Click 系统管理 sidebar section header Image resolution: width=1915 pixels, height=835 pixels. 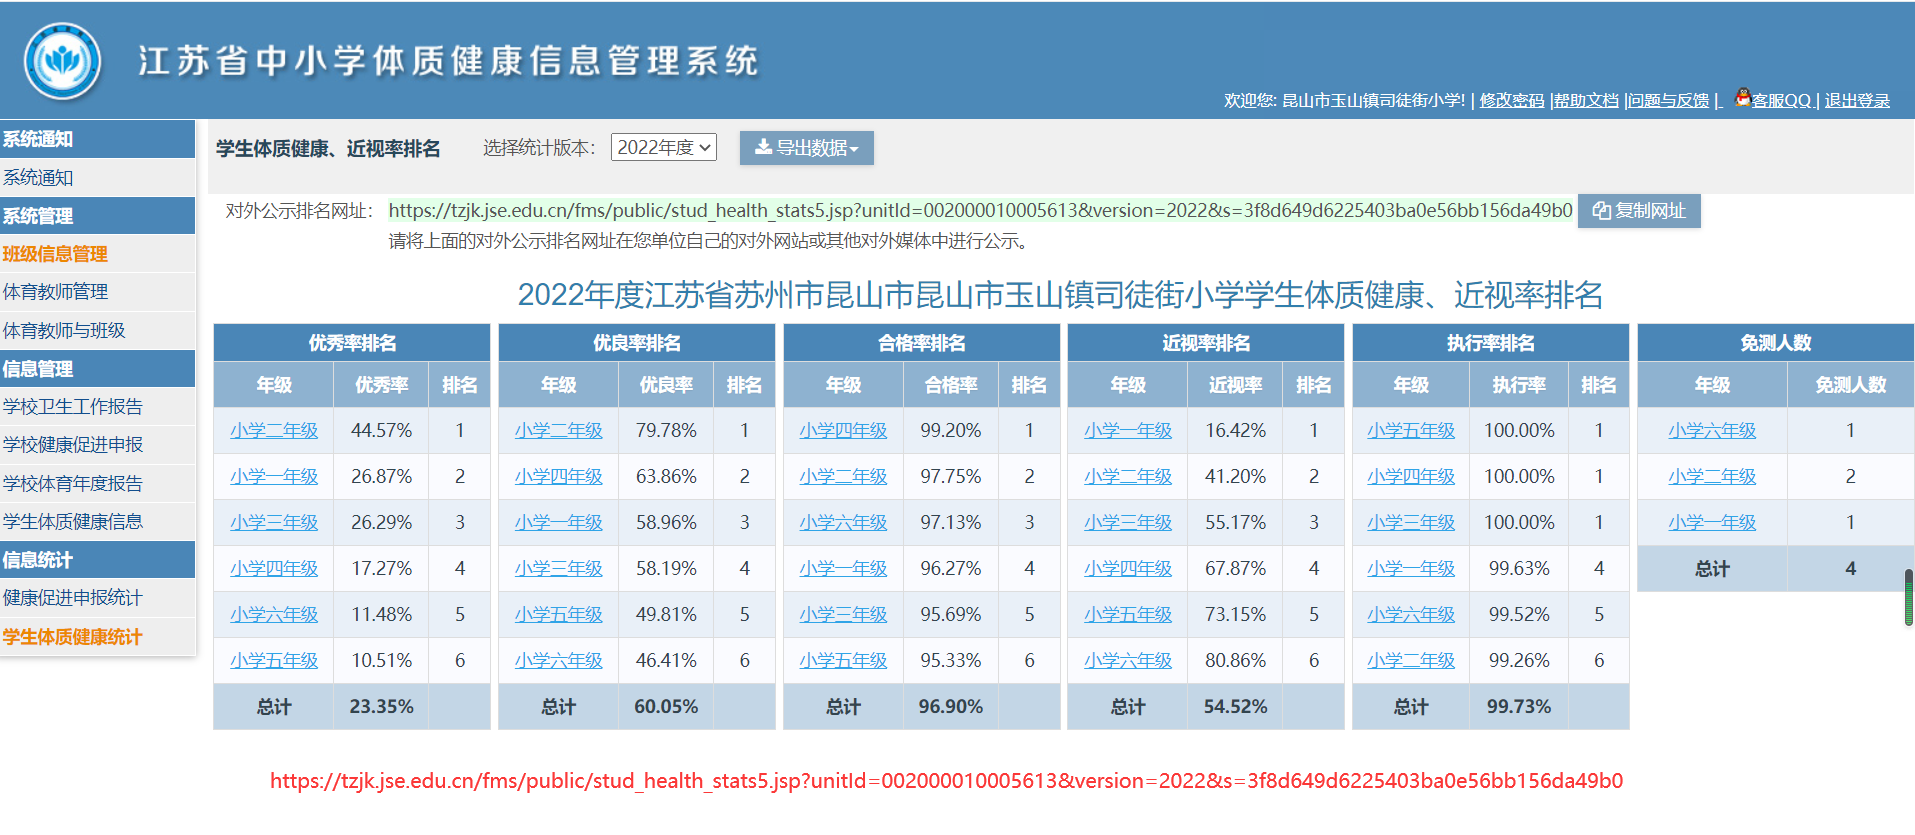(98, 216)
